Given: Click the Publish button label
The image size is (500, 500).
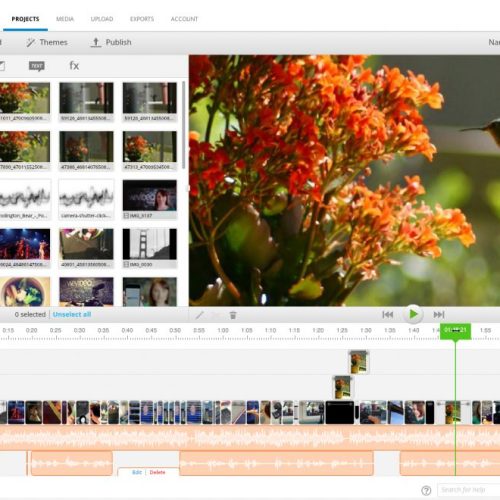Looking at the screenshot, I should click(118, 42).
